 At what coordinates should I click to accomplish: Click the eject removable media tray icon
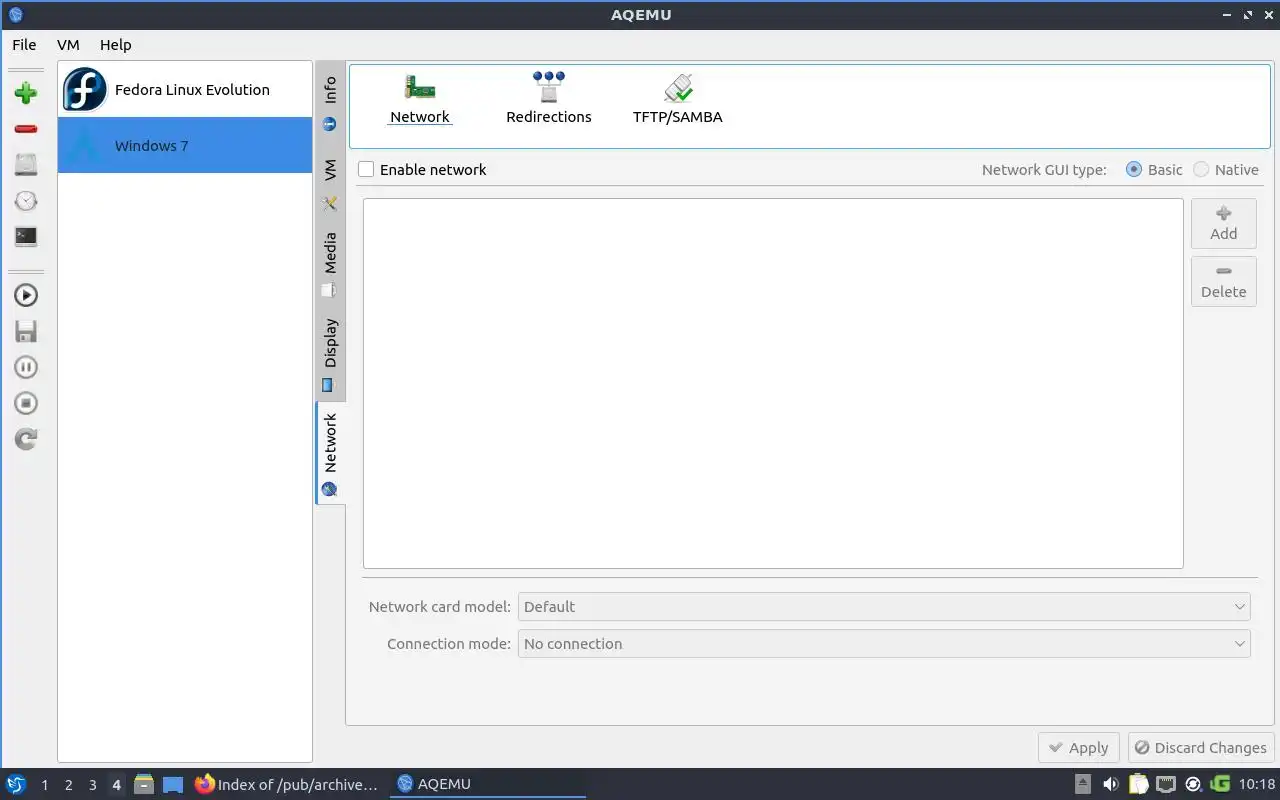pyautogui.click(x=1084, y=784)
